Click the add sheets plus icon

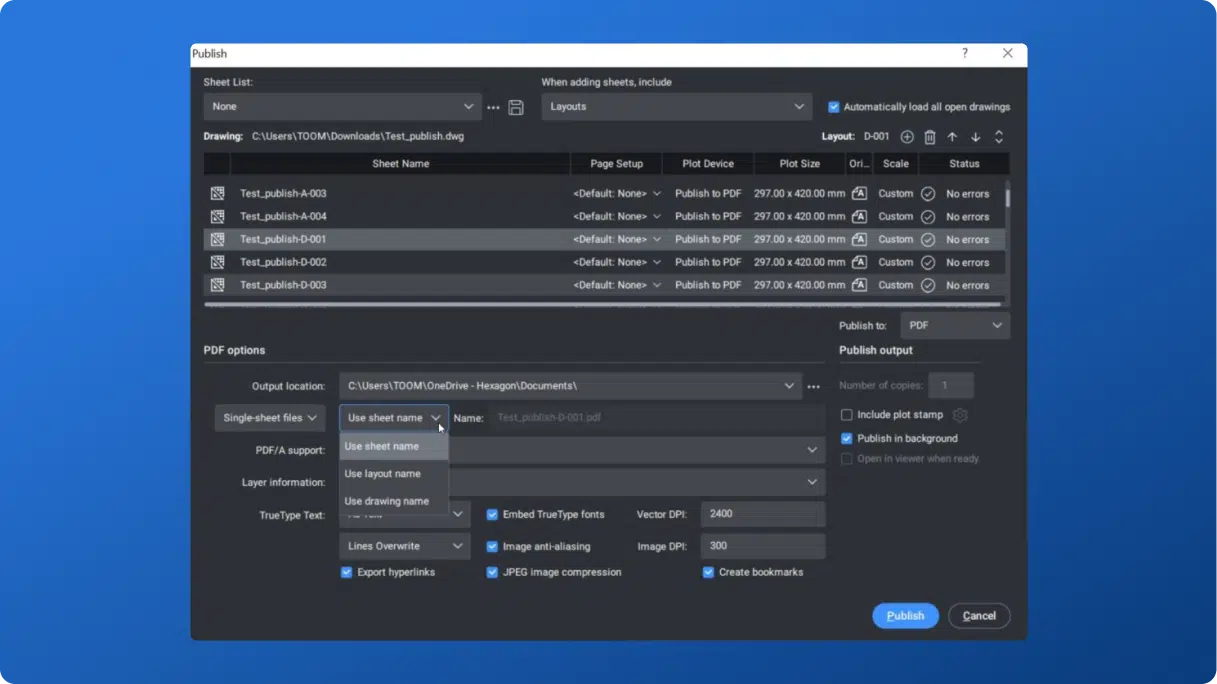click(x=907, y=137)
